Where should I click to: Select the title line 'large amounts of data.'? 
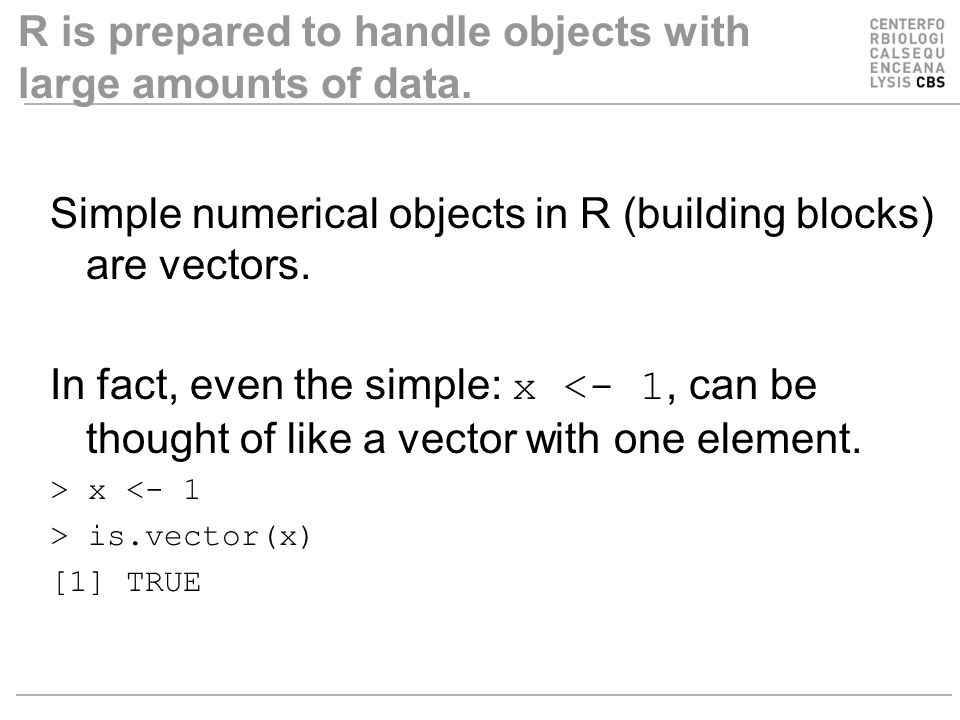point(246,83)
